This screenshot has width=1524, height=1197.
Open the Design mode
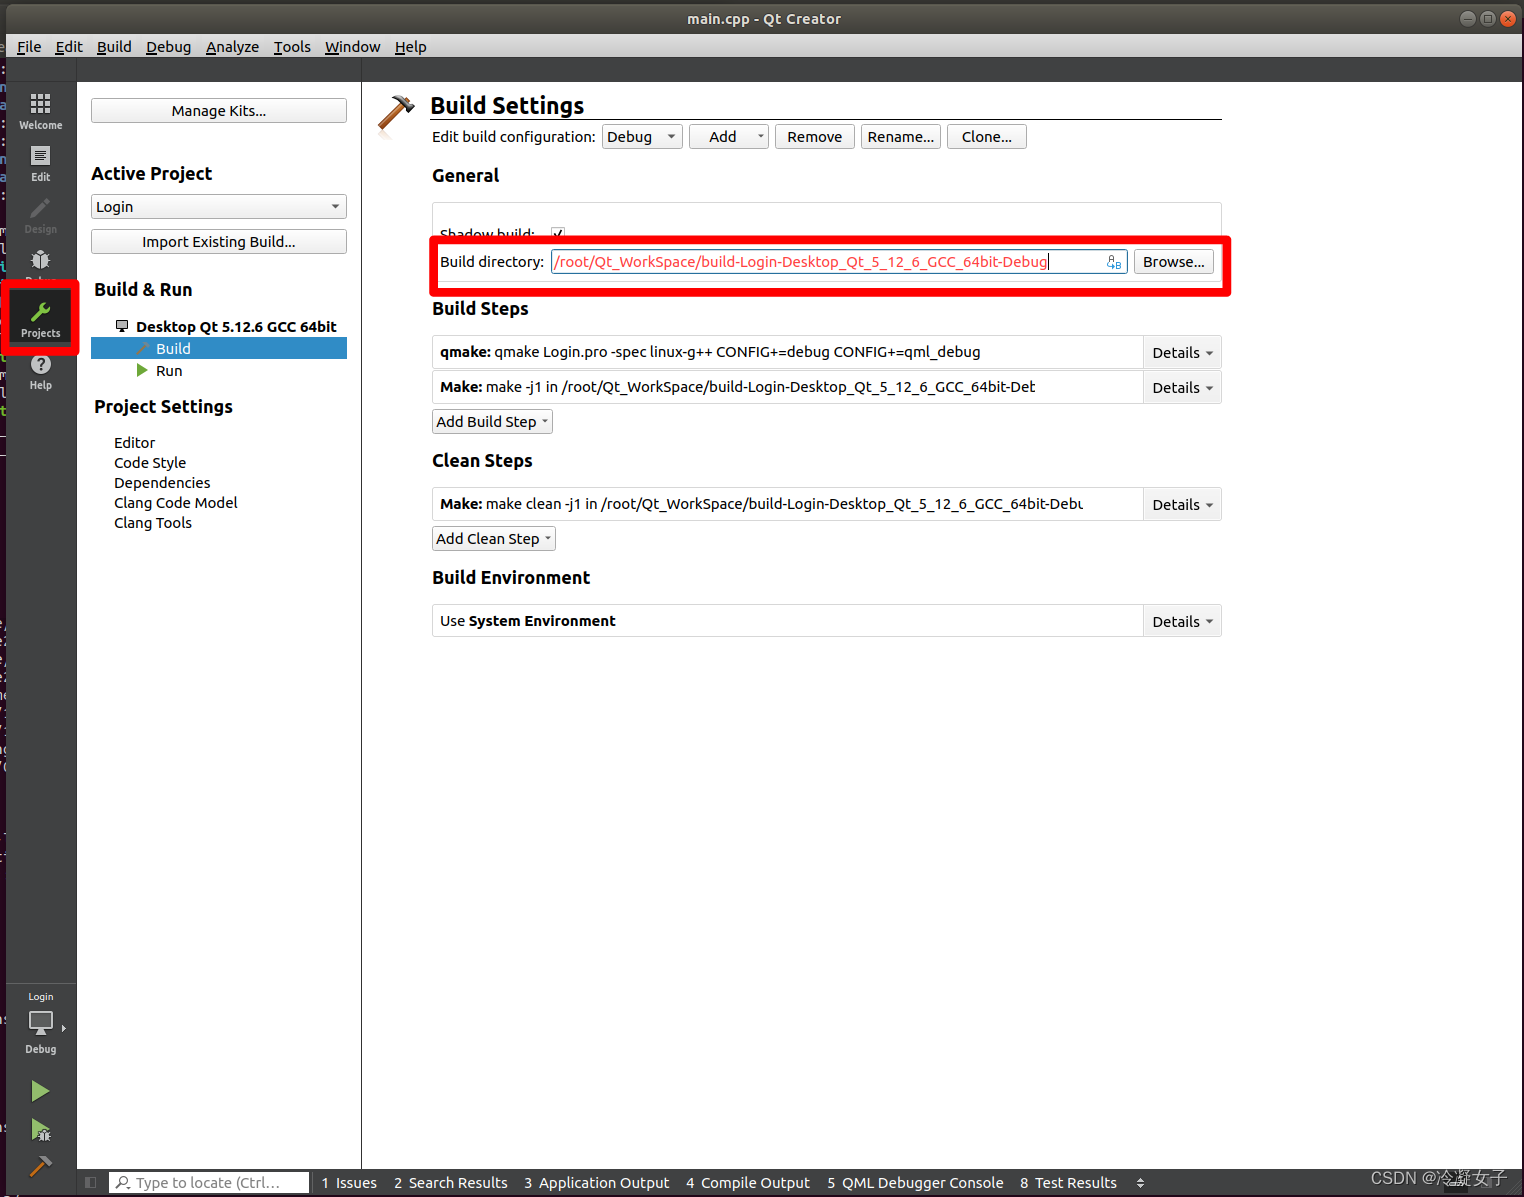[40, 215]
